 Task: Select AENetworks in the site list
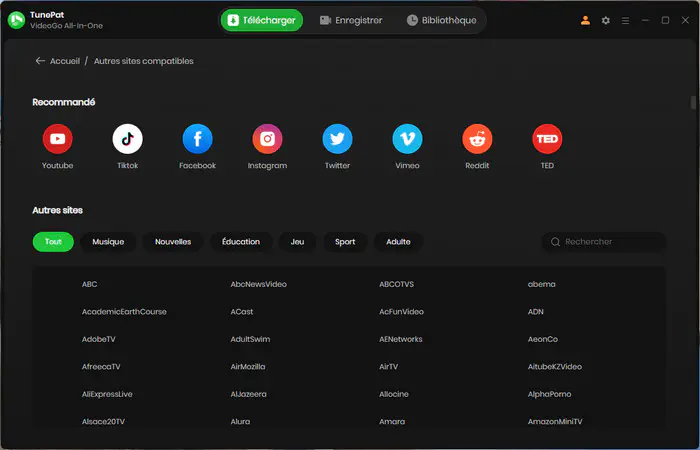[x=401, y=339]
